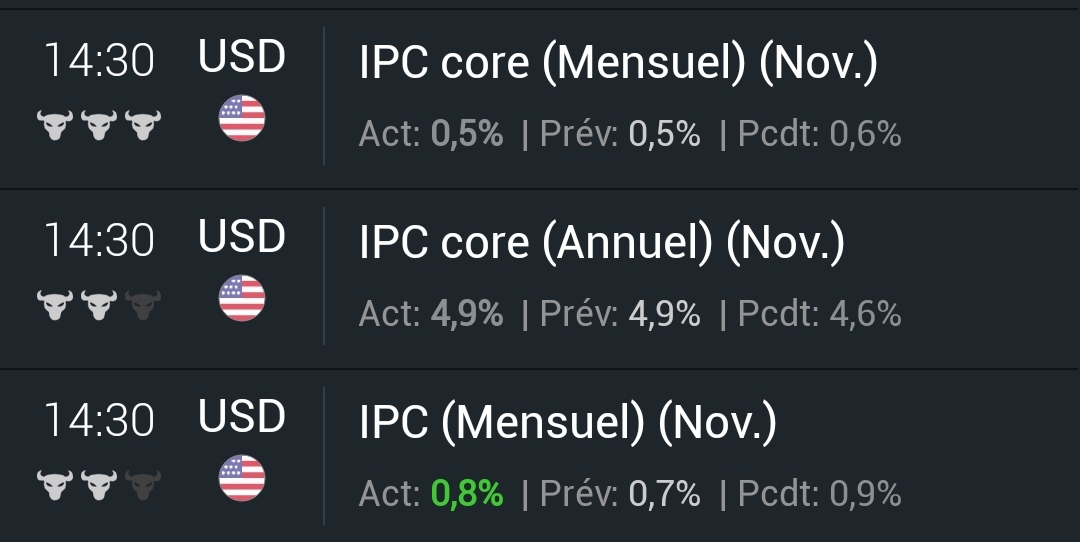Click the dimmed third bull in IPC (Mensuel) row
This screenshot has height=542, width=1080.
click(x=143, y=485)
